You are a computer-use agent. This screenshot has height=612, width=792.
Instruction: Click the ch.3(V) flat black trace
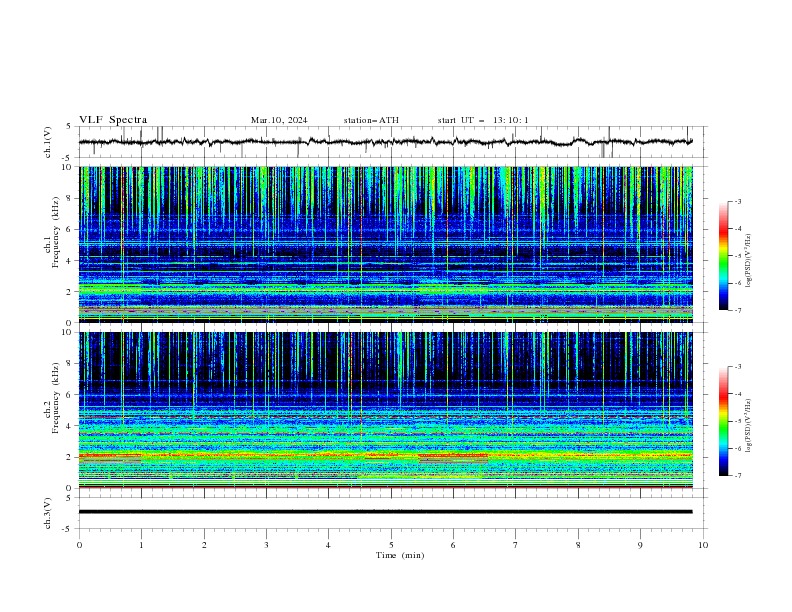(x=385, y=512)
